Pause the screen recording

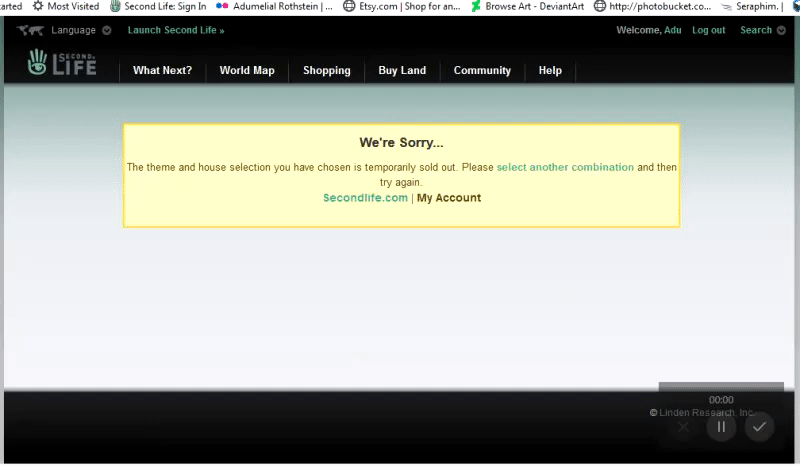pyautogui.click(x=721, y=427)
